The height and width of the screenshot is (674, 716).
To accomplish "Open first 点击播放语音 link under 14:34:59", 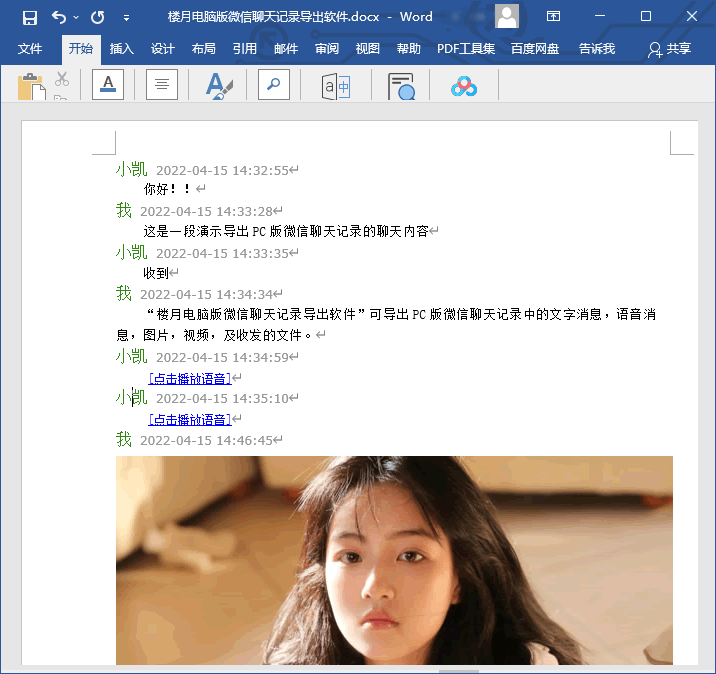I will click(x=190, y=379).
